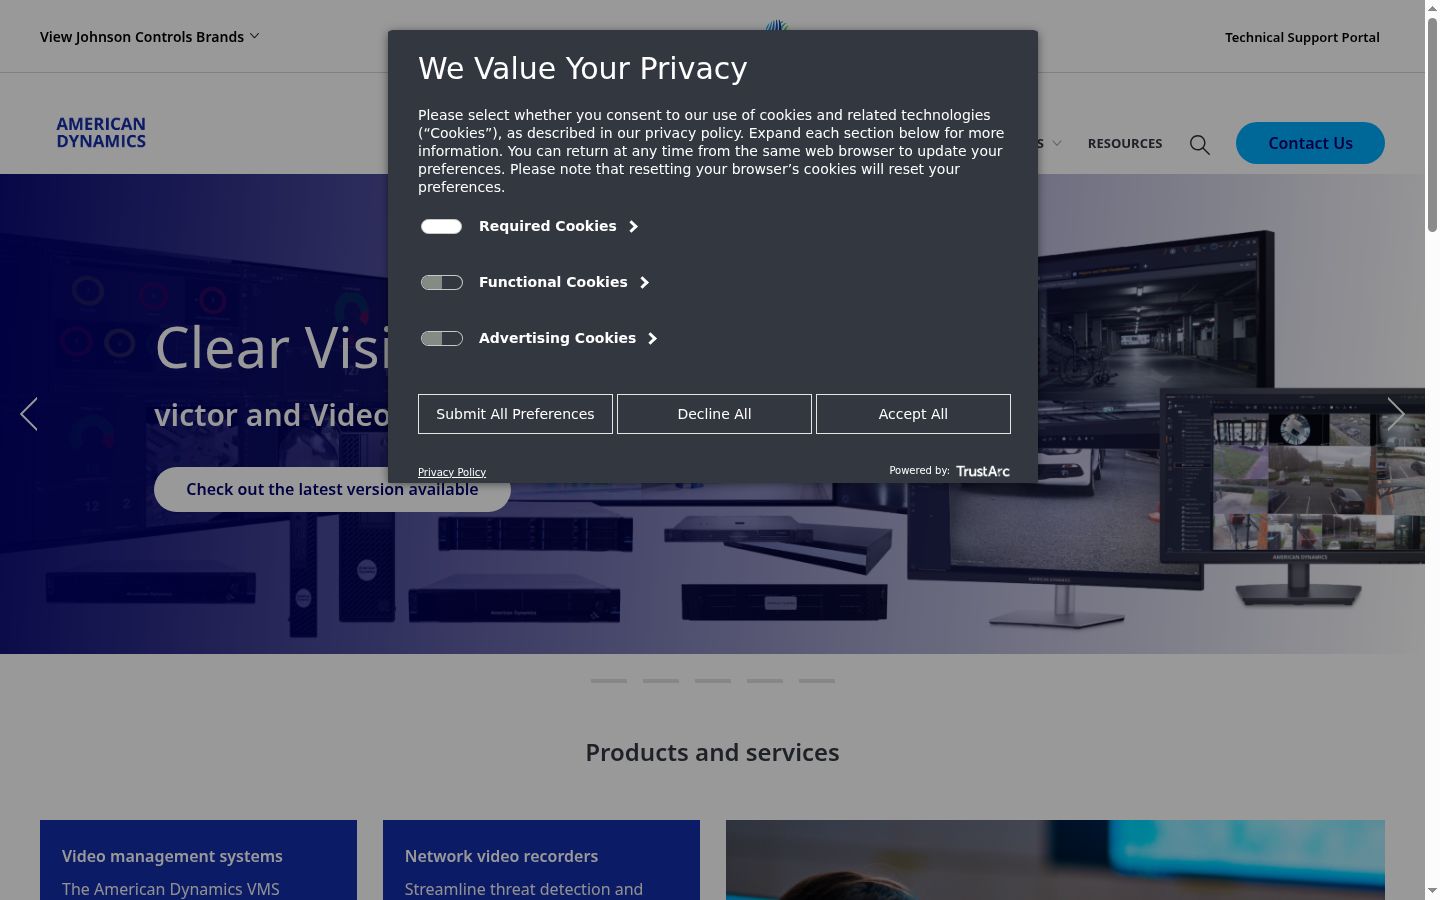Open the site search magnifier icon
The image size is (1440, 900).
(1200, 144)
